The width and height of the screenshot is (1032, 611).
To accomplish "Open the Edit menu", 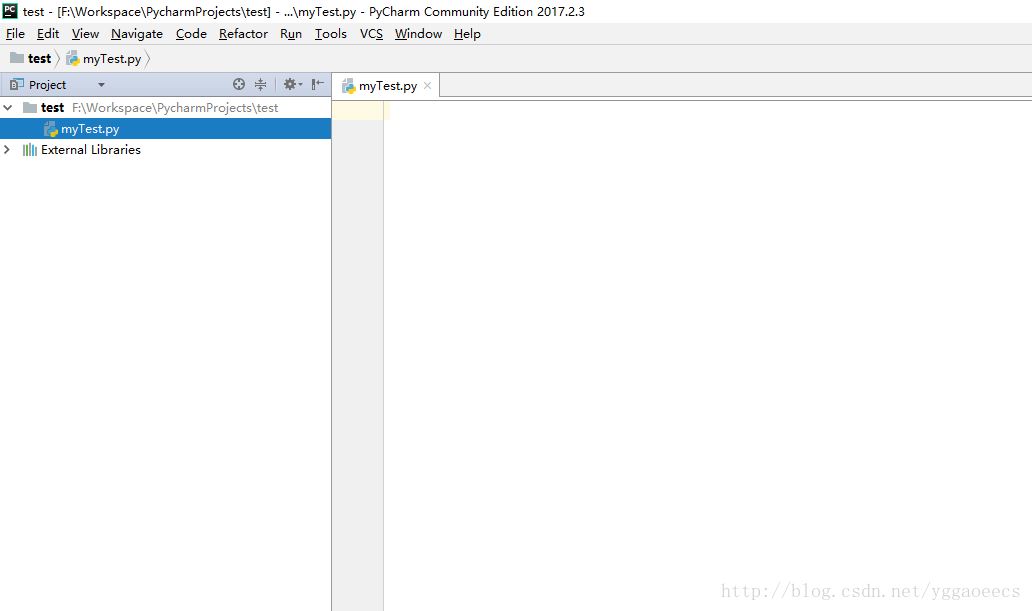I will (47, 34).
